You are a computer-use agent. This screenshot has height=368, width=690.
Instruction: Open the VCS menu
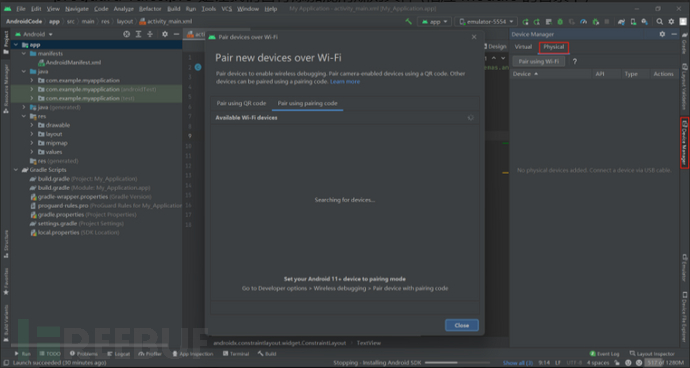point(227,9)
